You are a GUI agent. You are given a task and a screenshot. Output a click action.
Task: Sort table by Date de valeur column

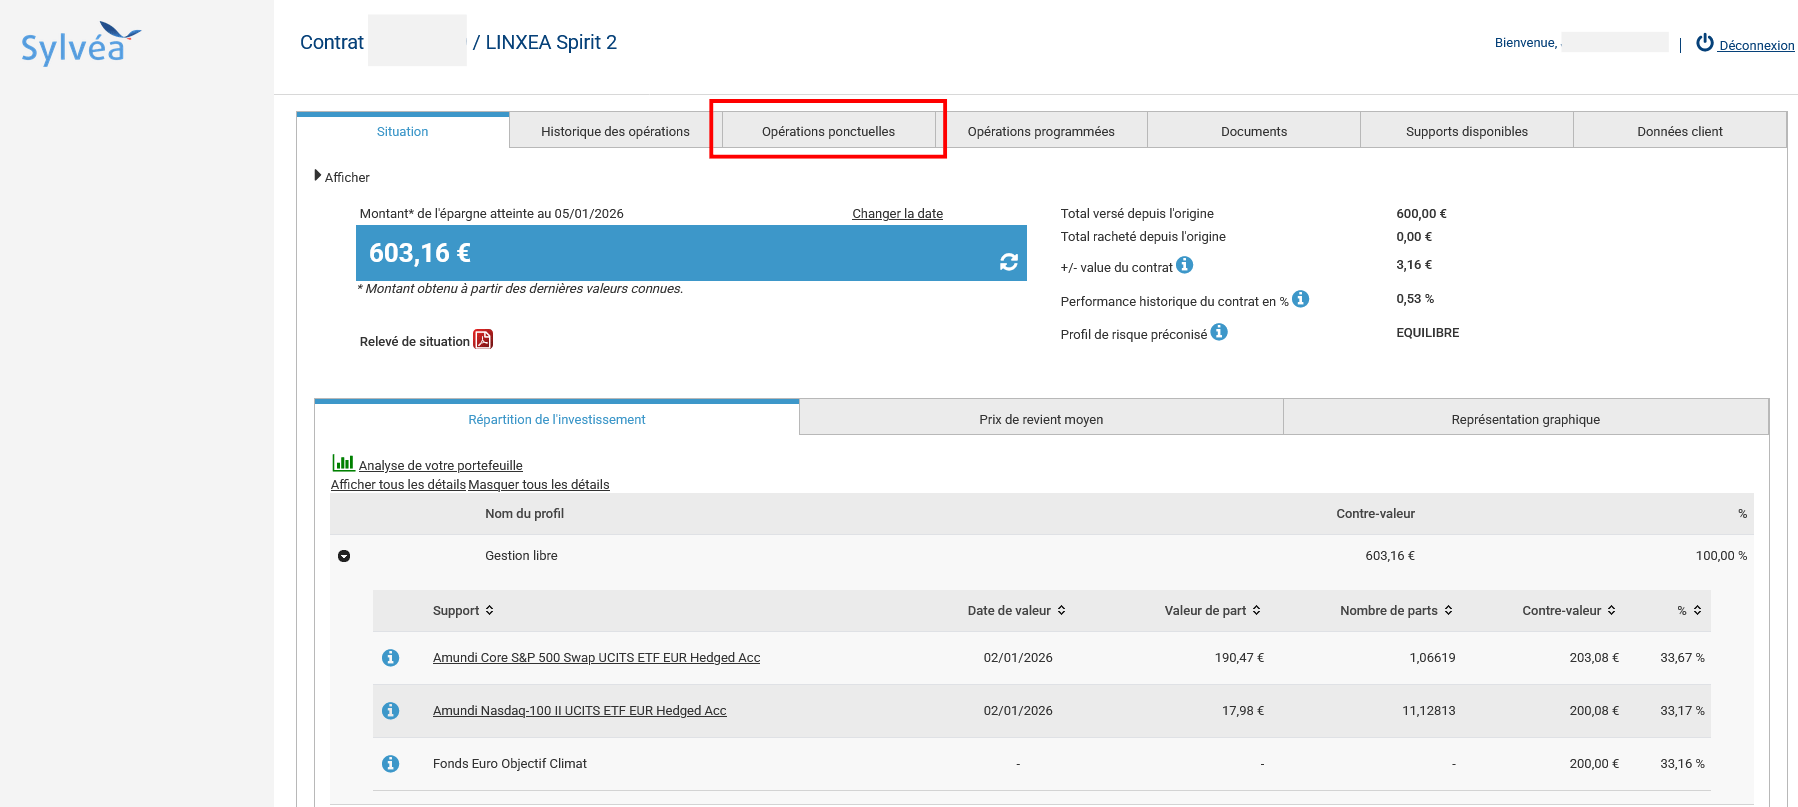tap(1061, 611)
